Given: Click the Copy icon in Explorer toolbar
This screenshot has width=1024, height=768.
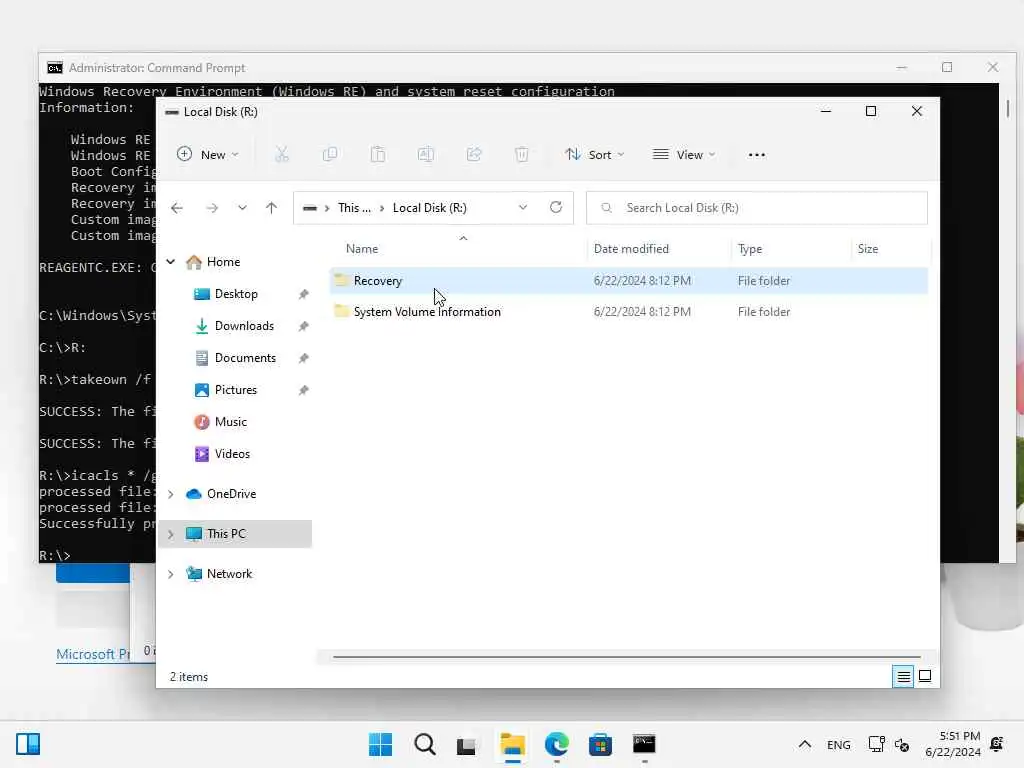Looking at the screenshot, I should pyautogui.click(x=330, y=155).
